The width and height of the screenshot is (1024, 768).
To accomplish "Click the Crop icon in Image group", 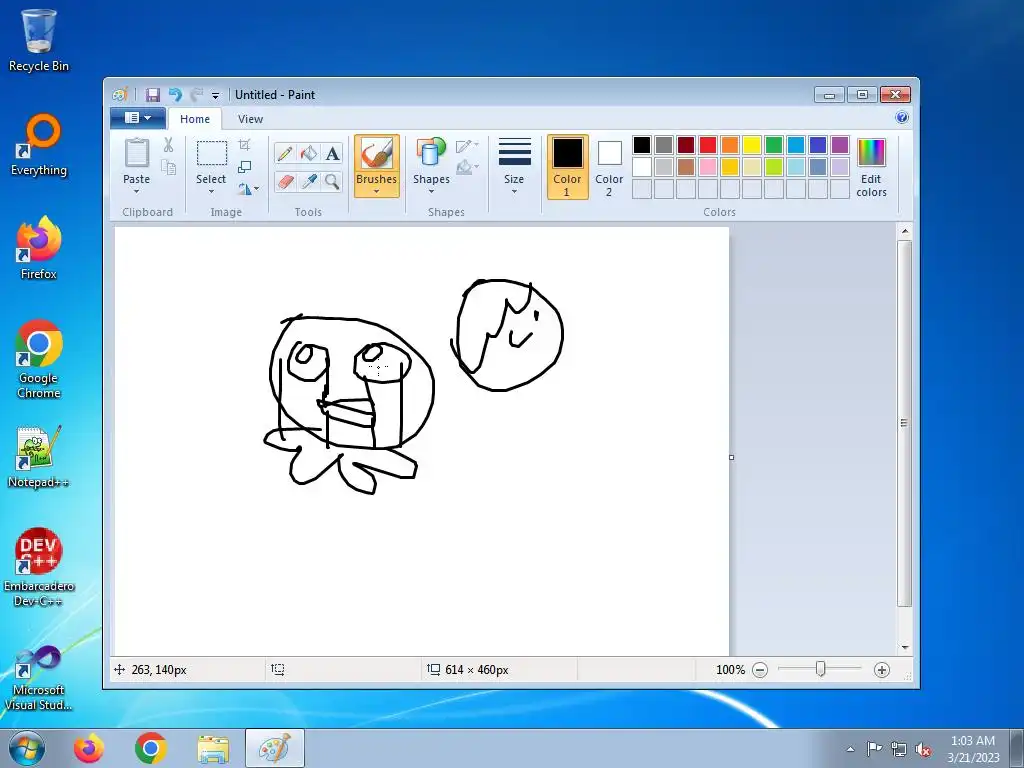I will coord(244,144).
